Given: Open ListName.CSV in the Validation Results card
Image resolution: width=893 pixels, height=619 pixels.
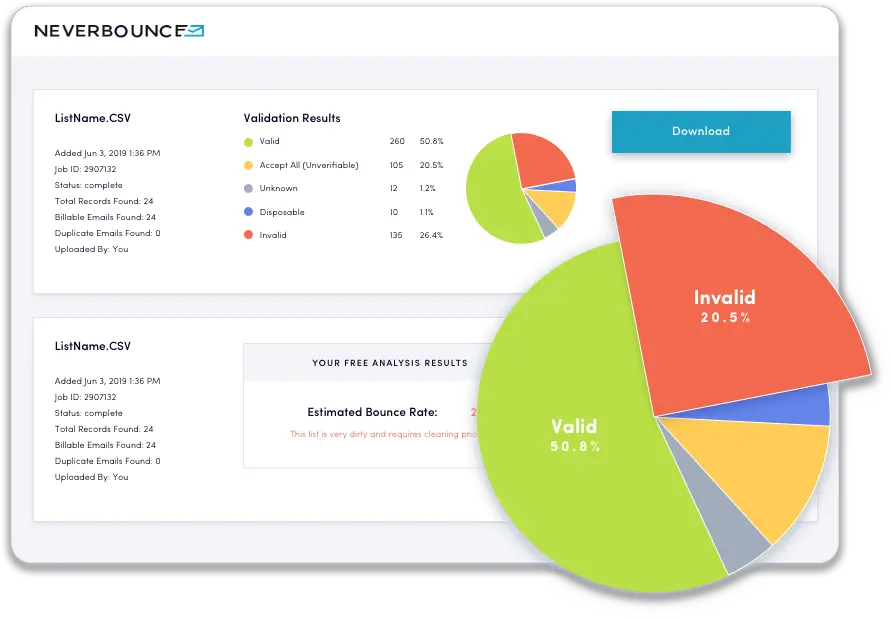Looking at the screenshot, I should 93,118.
